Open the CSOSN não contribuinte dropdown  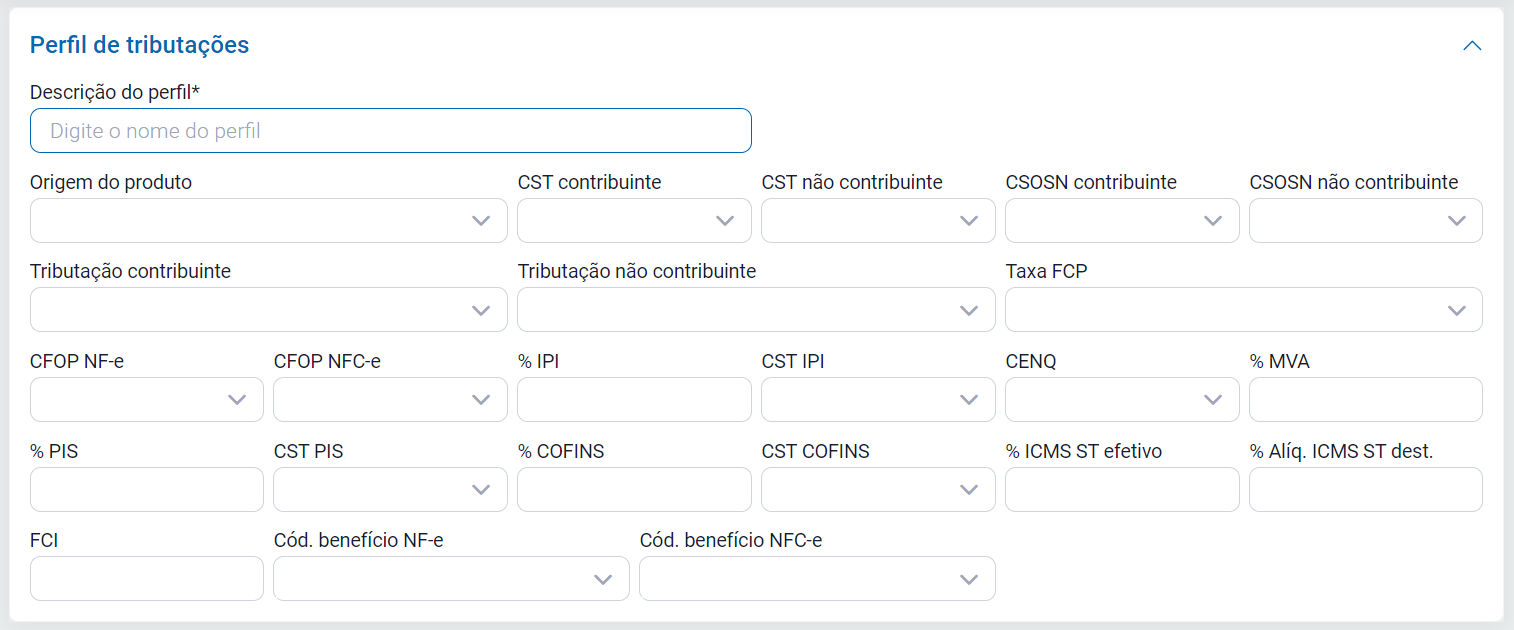[1365, 221]
